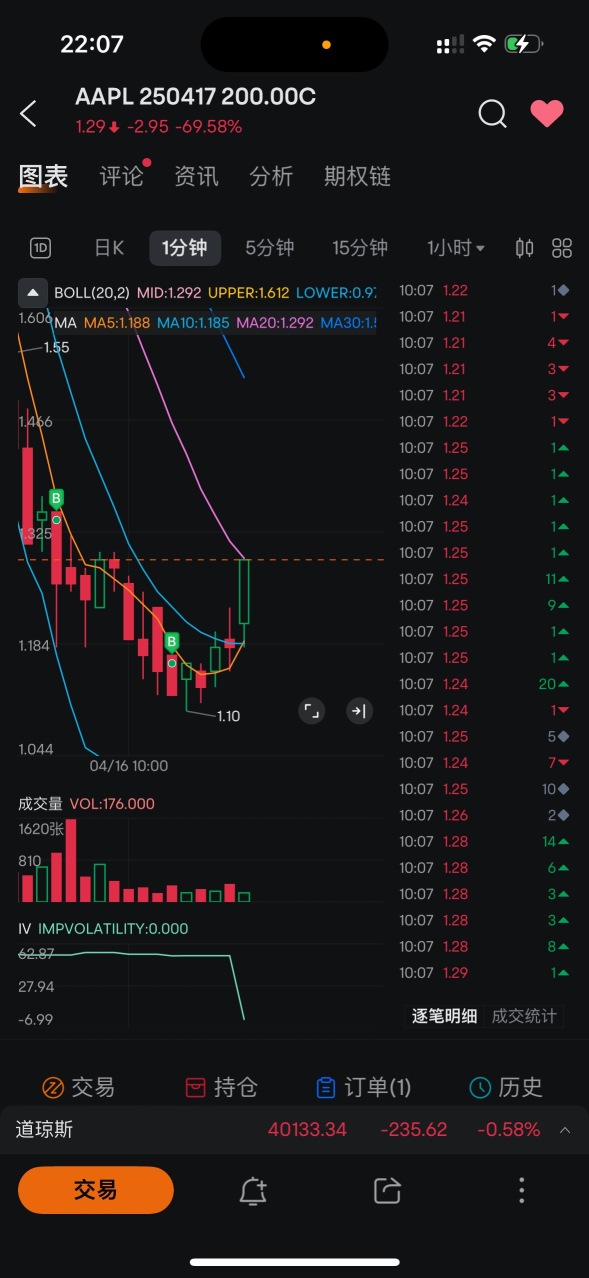The height and width of the screenshot is (1278, 589).
Task: Open the 期权链 tab
Action: coord(357,177)
